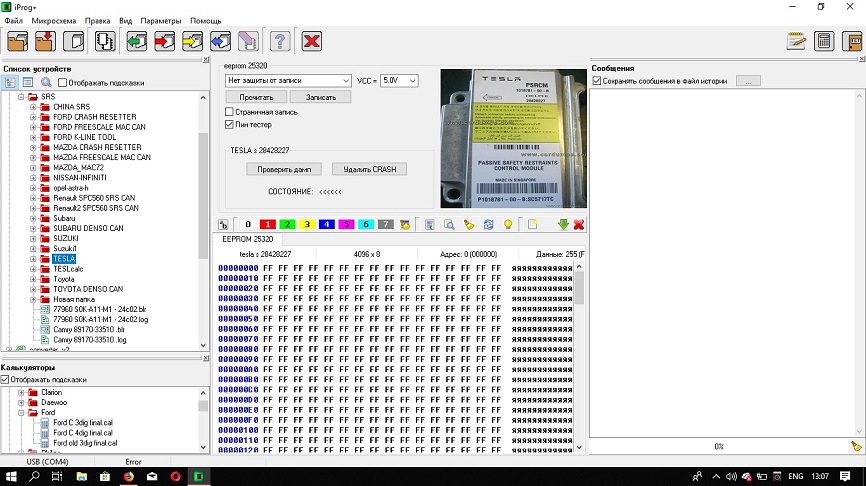Click the history file browse '...' button
This screenshot has width=866, height=486.
coord(748,81)
